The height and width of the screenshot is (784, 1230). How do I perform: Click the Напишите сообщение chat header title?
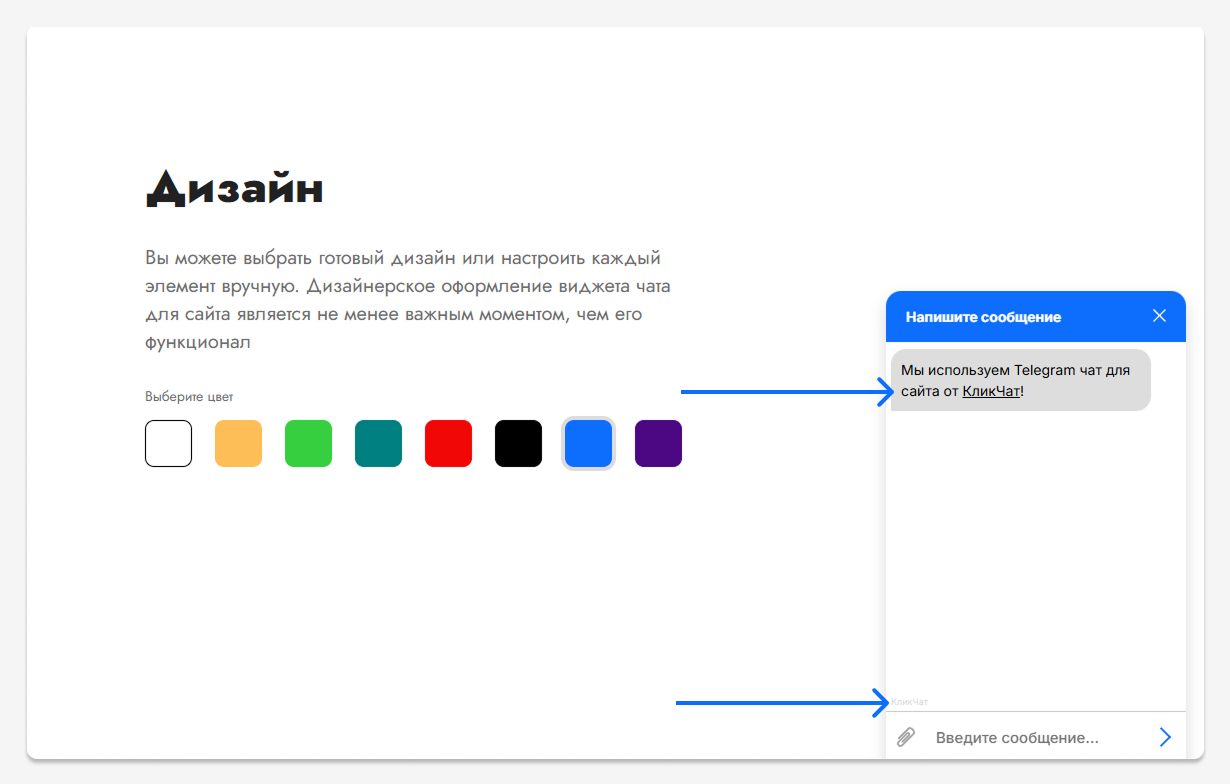click(x=983, y=317)
